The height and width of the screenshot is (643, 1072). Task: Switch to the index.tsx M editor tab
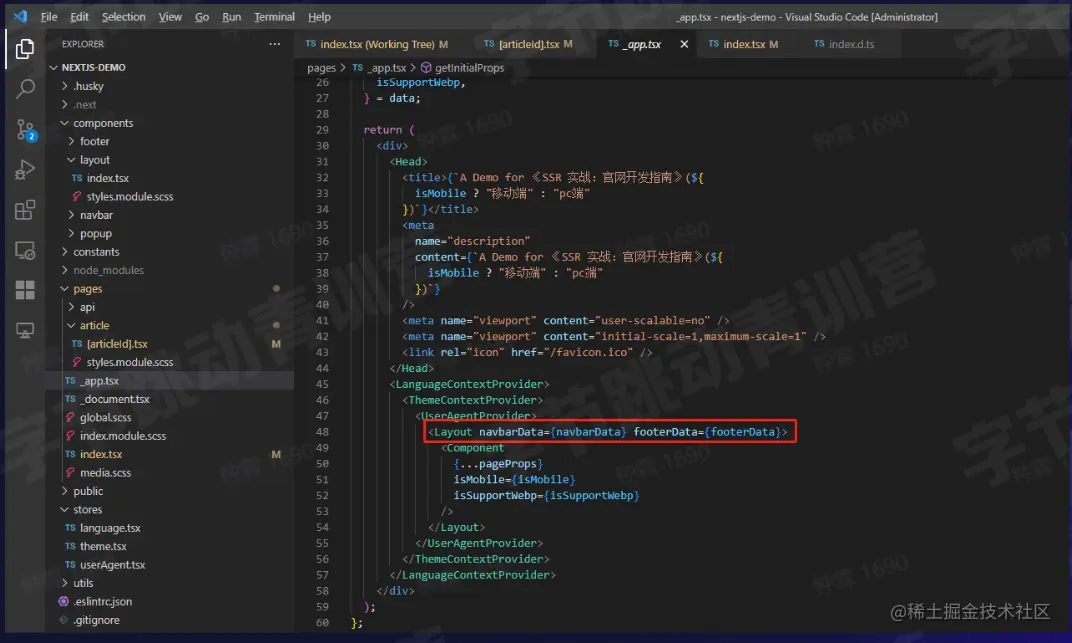click(x=743, y=44)
